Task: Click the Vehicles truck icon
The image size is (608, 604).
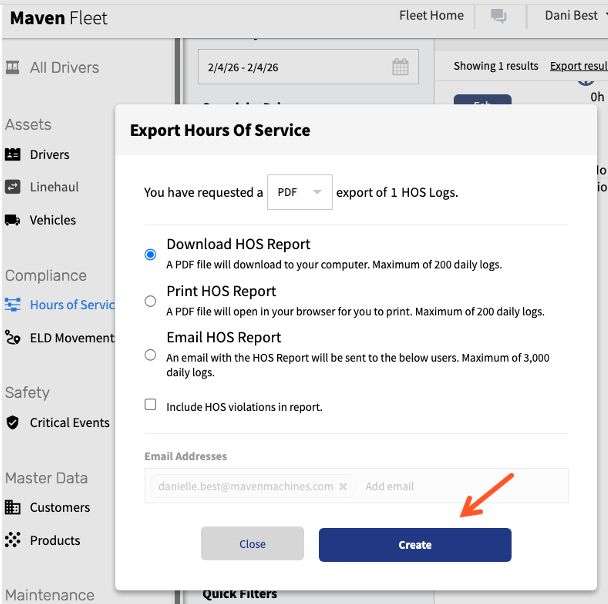Action: 13,220
